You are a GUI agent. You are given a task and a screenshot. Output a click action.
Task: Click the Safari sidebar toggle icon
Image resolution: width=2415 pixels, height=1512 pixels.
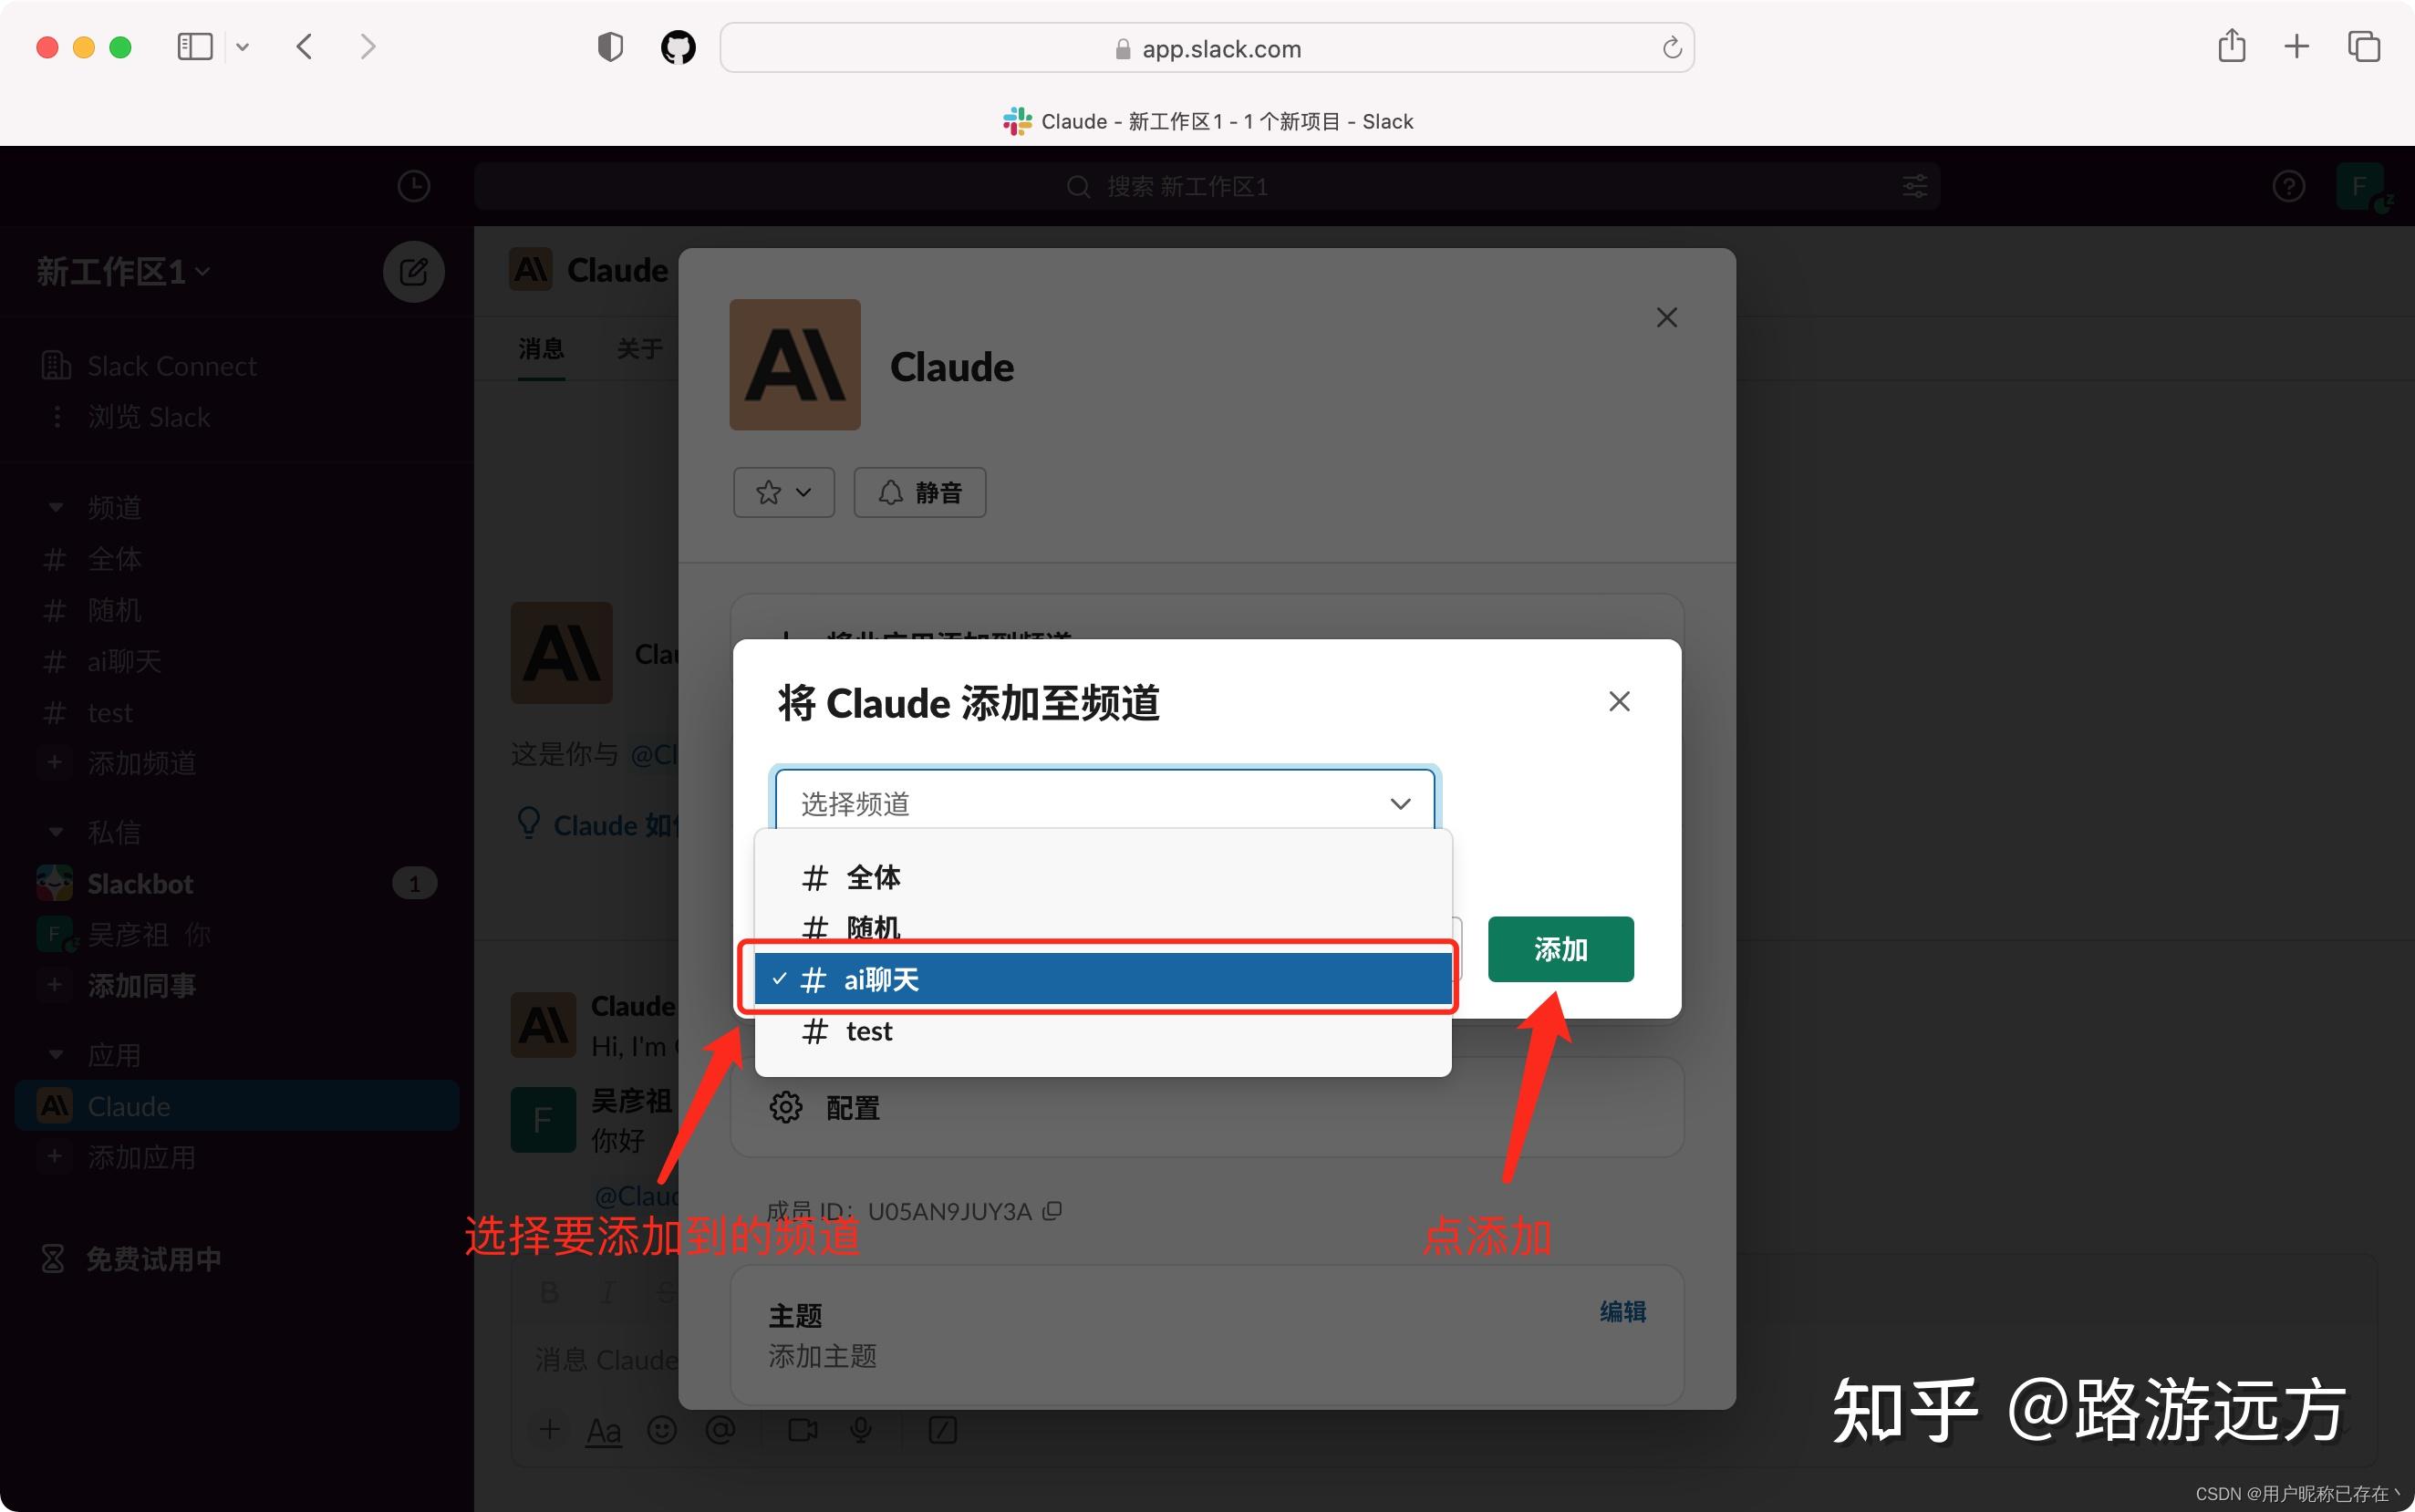(x=195, y=47)
